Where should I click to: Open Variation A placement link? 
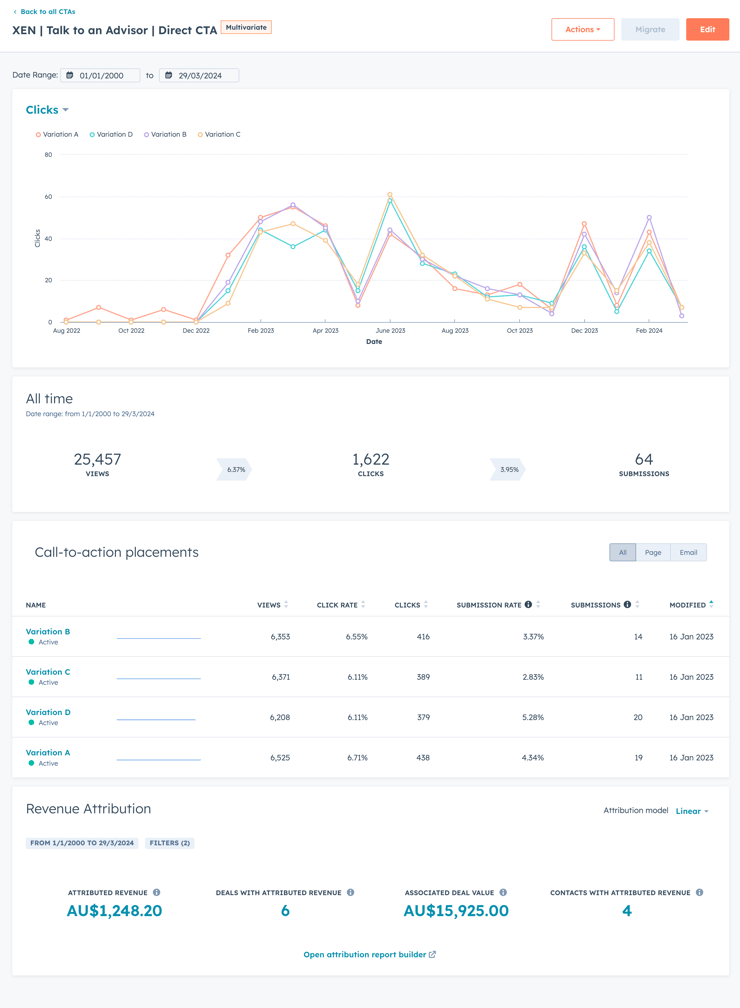48,752
